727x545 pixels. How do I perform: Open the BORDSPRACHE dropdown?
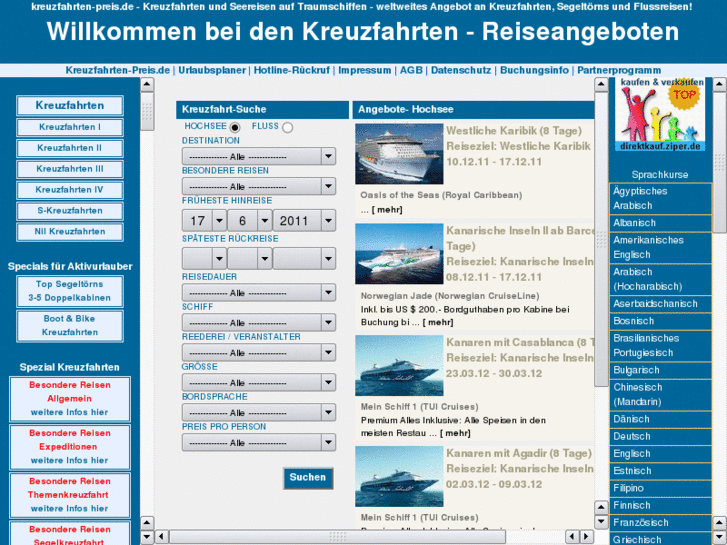(x=259, y=412)
